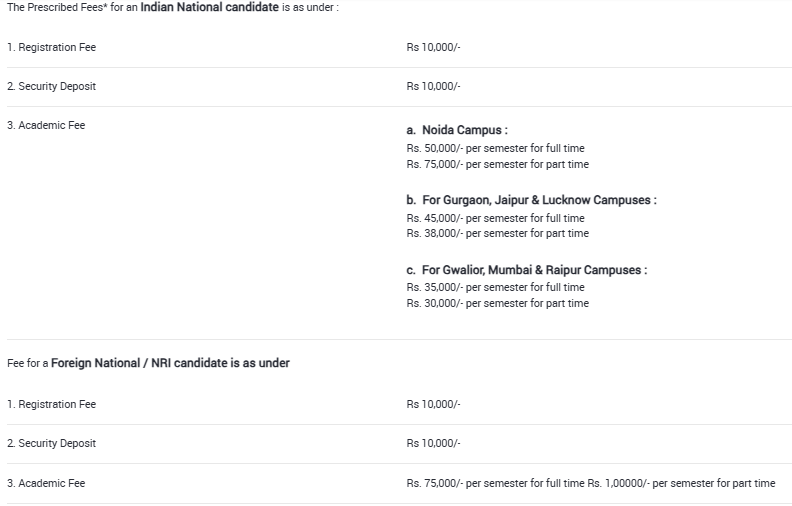Click Academic Fee label in Foreign National section
Screen dimensions: 792x506
[46, 483]
